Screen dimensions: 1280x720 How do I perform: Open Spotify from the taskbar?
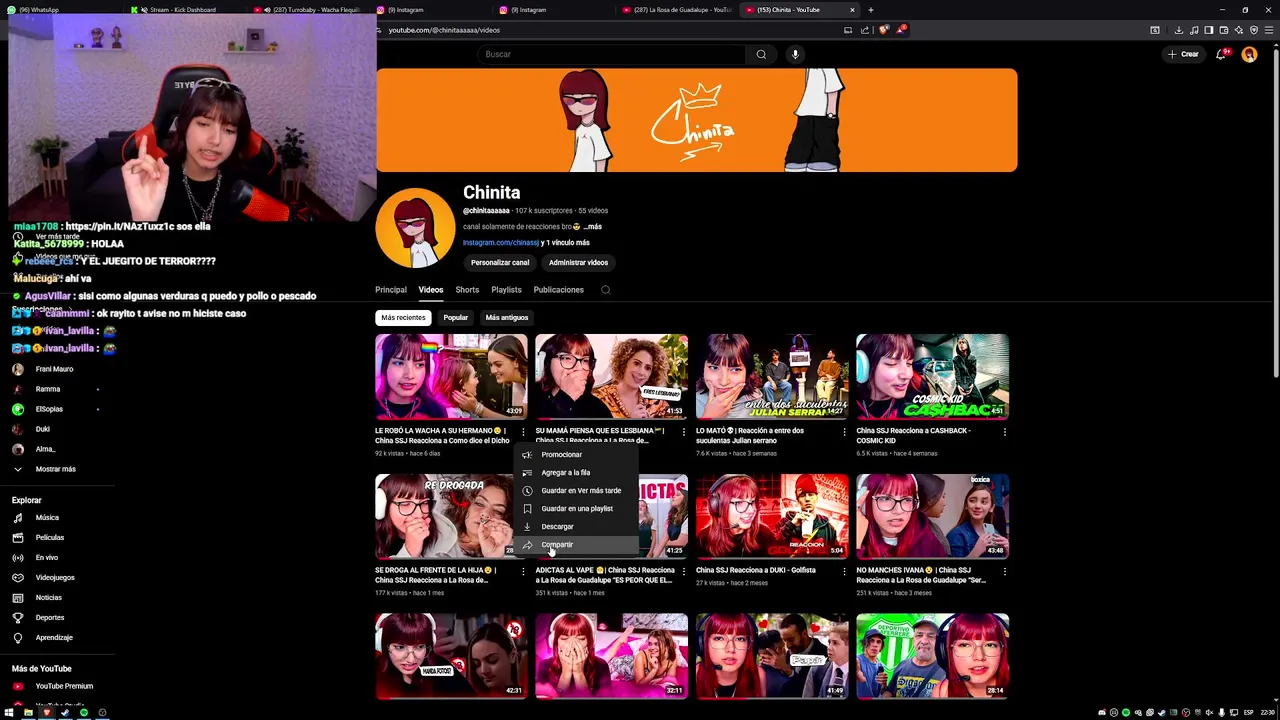click(84, 713)
